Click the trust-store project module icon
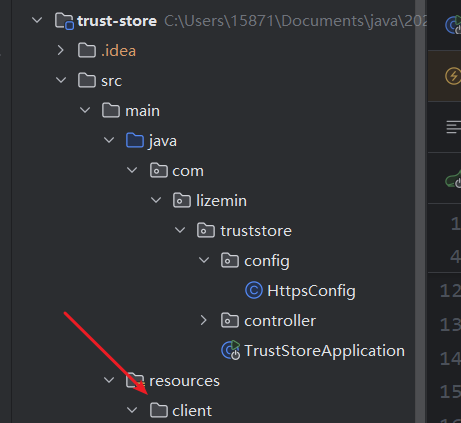This screenshot has height=423, width=461. click(x=64, y=21)
